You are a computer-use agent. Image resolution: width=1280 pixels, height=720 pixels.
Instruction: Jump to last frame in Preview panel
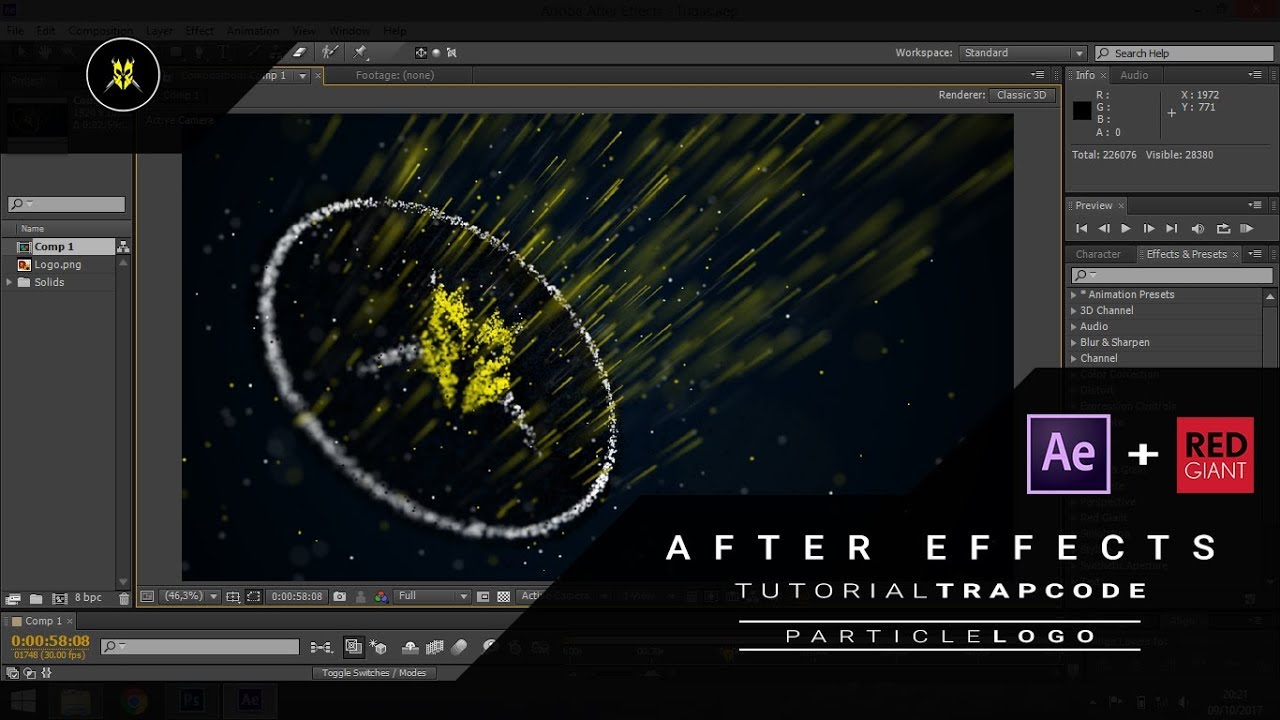(1172, 229)
